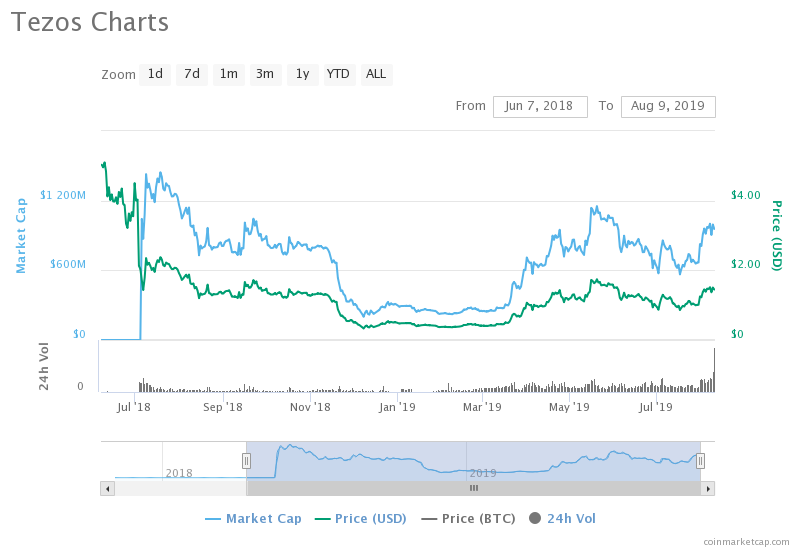
Task: Click the Sep '18 axis label
Action: 222,407
